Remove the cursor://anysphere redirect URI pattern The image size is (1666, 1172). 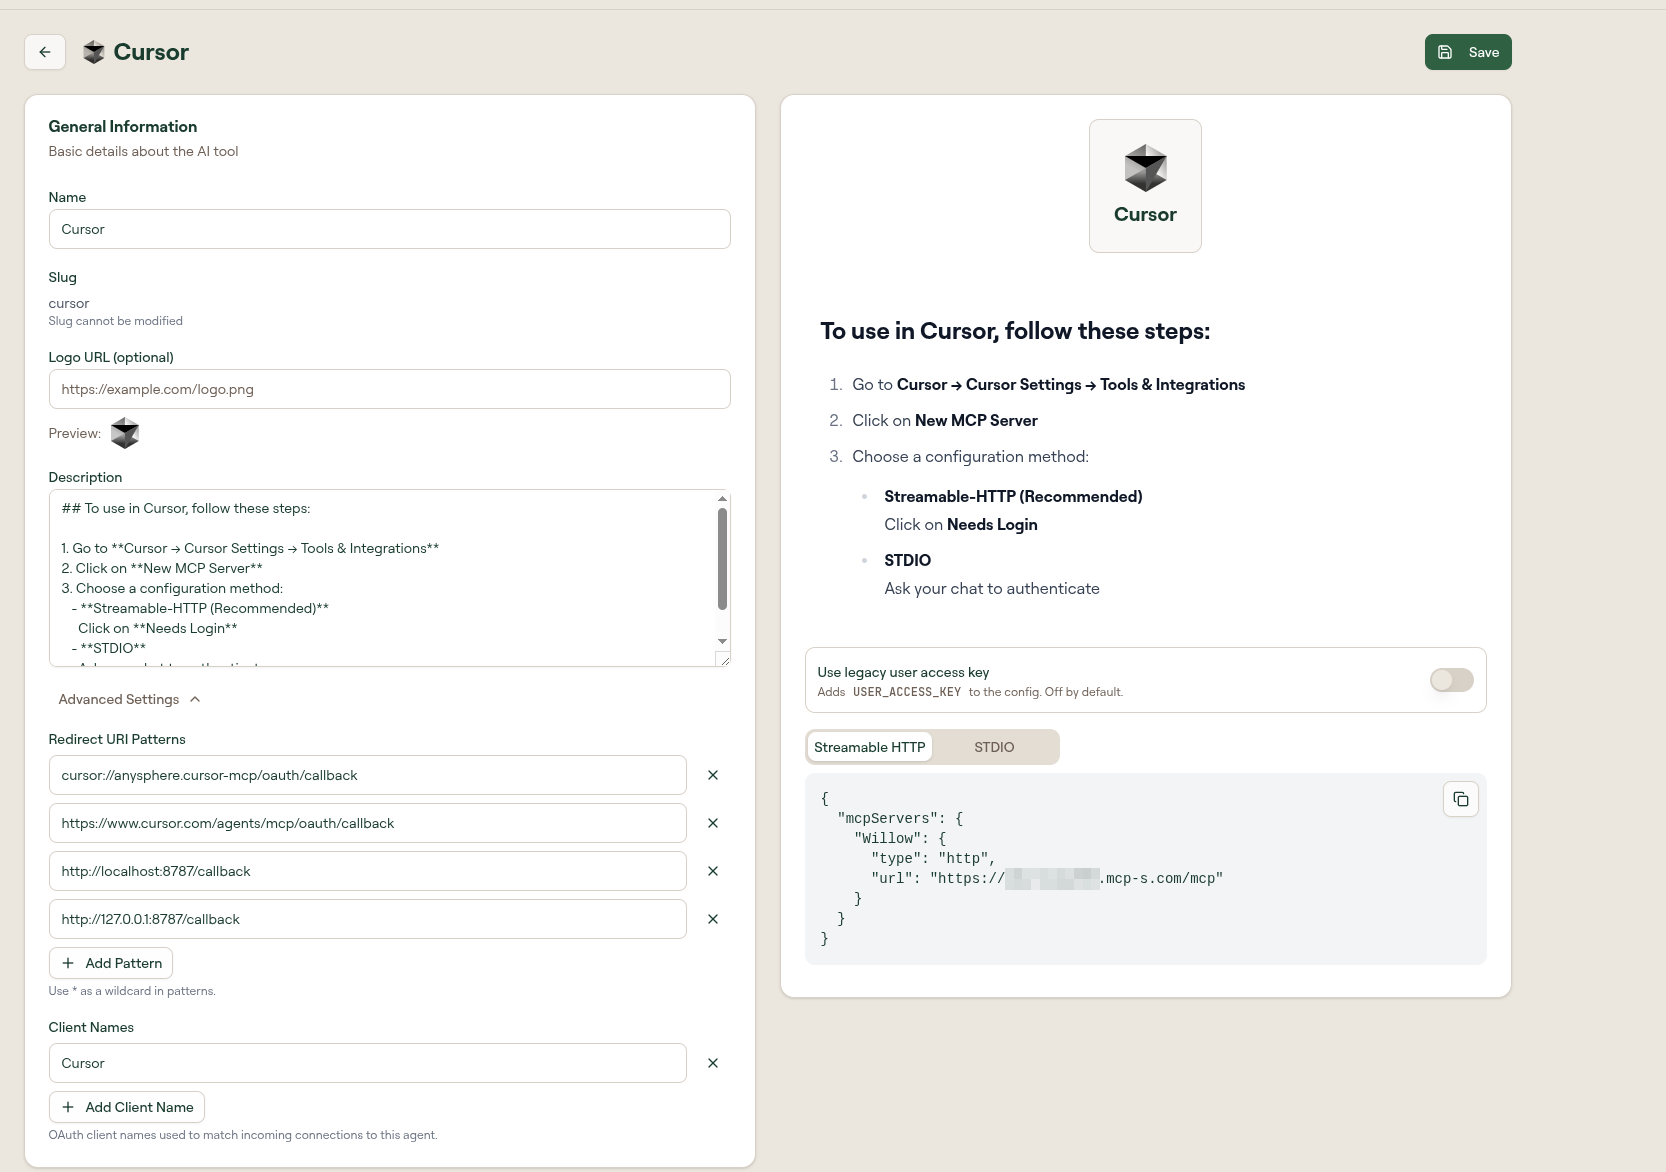713,775
